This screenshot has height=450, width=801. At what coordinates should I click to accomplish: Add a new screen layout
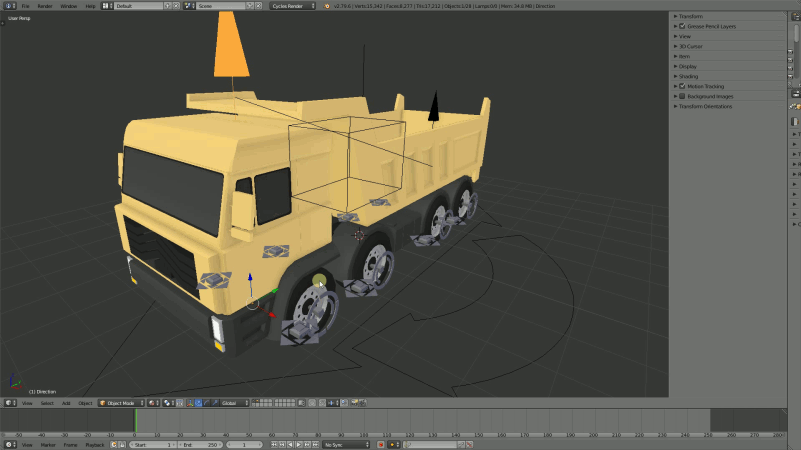(x=168, y=6)
